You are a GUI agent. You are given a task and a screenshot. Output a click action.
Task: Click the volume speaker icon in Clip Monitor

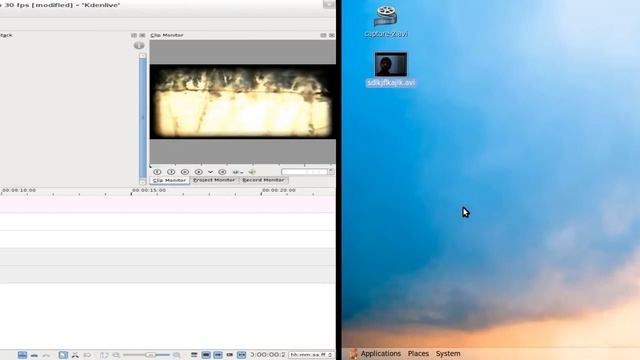click(252, 172)
